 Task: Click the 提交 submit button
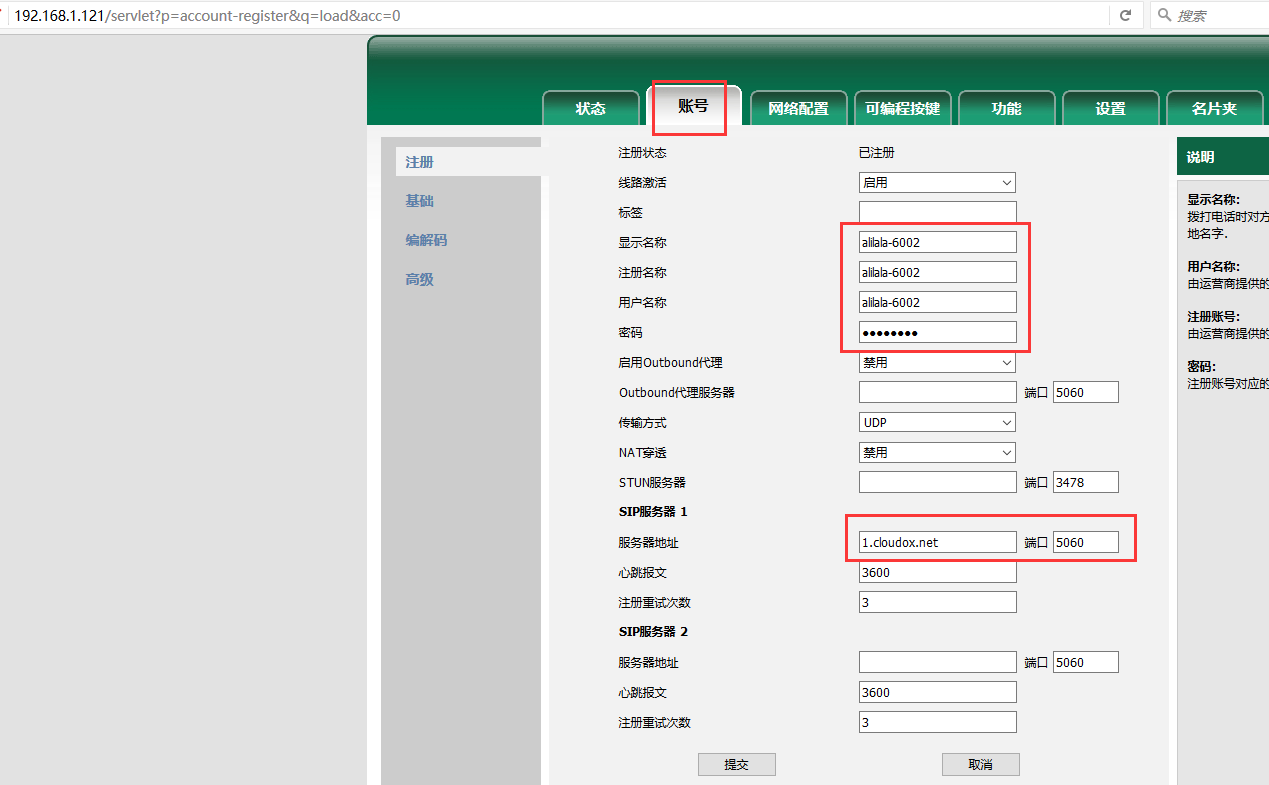pos(736,765)
